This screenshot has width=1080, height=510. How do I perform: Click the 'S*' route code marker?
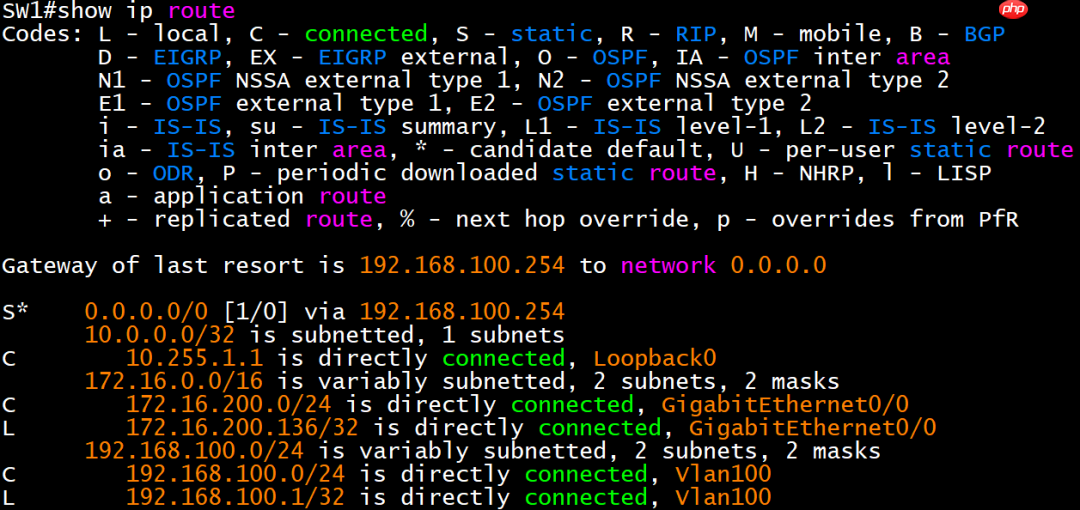[15, 312]
